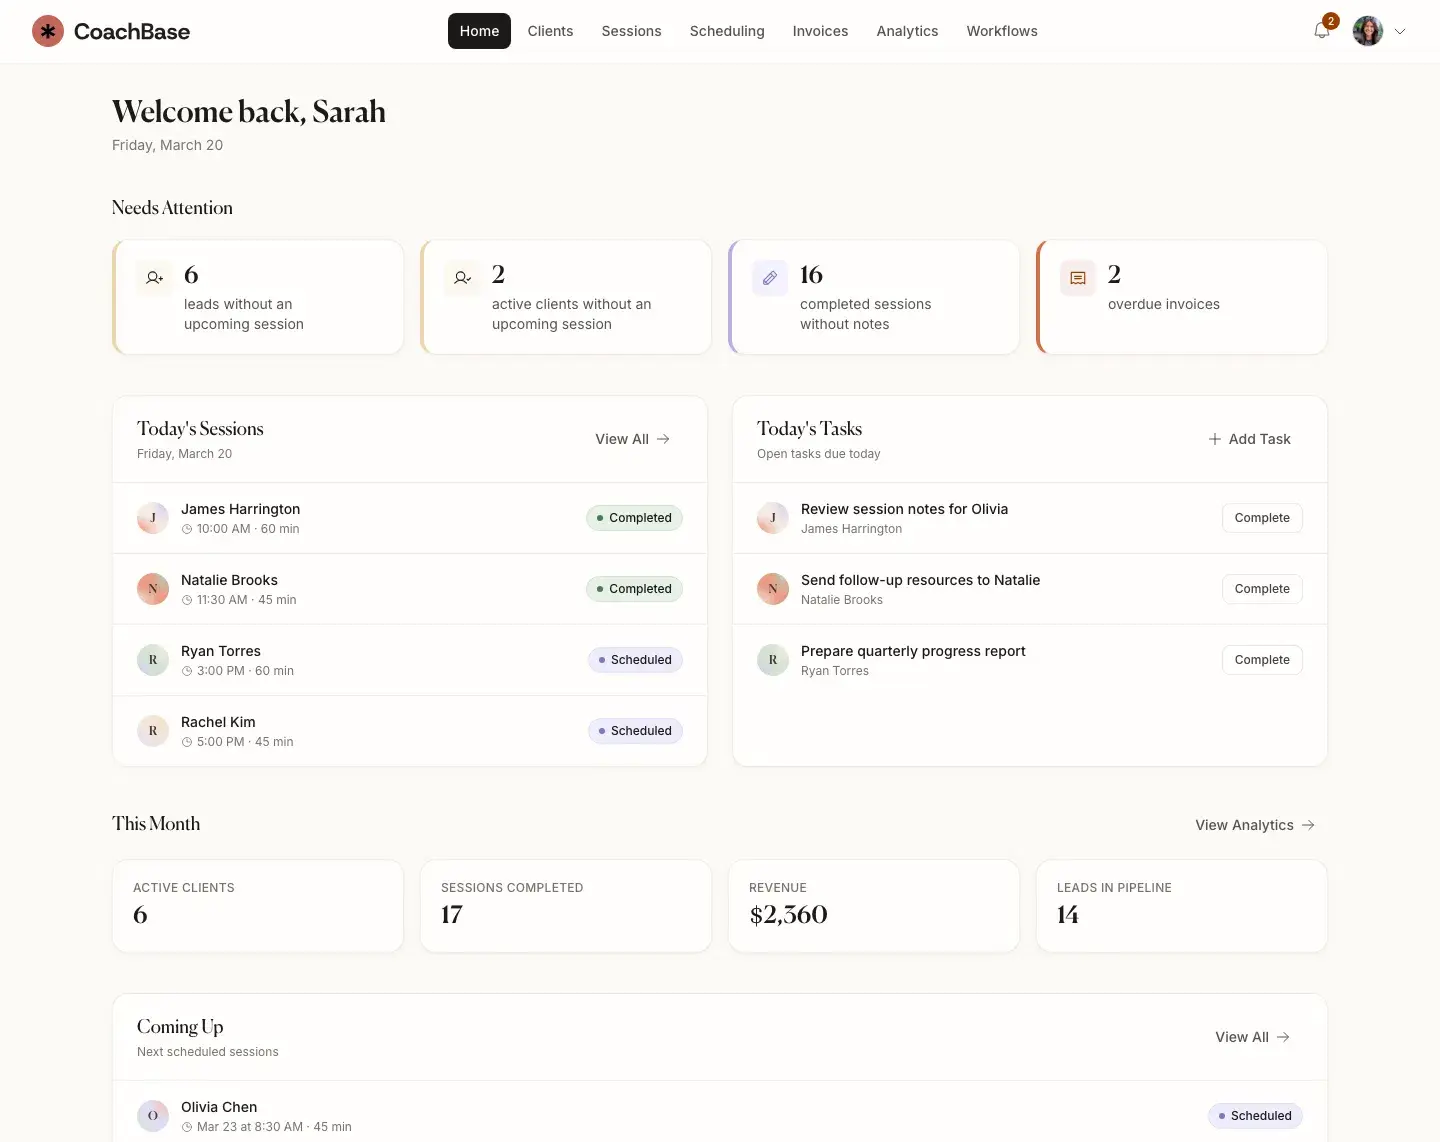Click the pencil icon for sessions without notes
Screen dimensions: 1440x1142
click(x=770, y=278)
